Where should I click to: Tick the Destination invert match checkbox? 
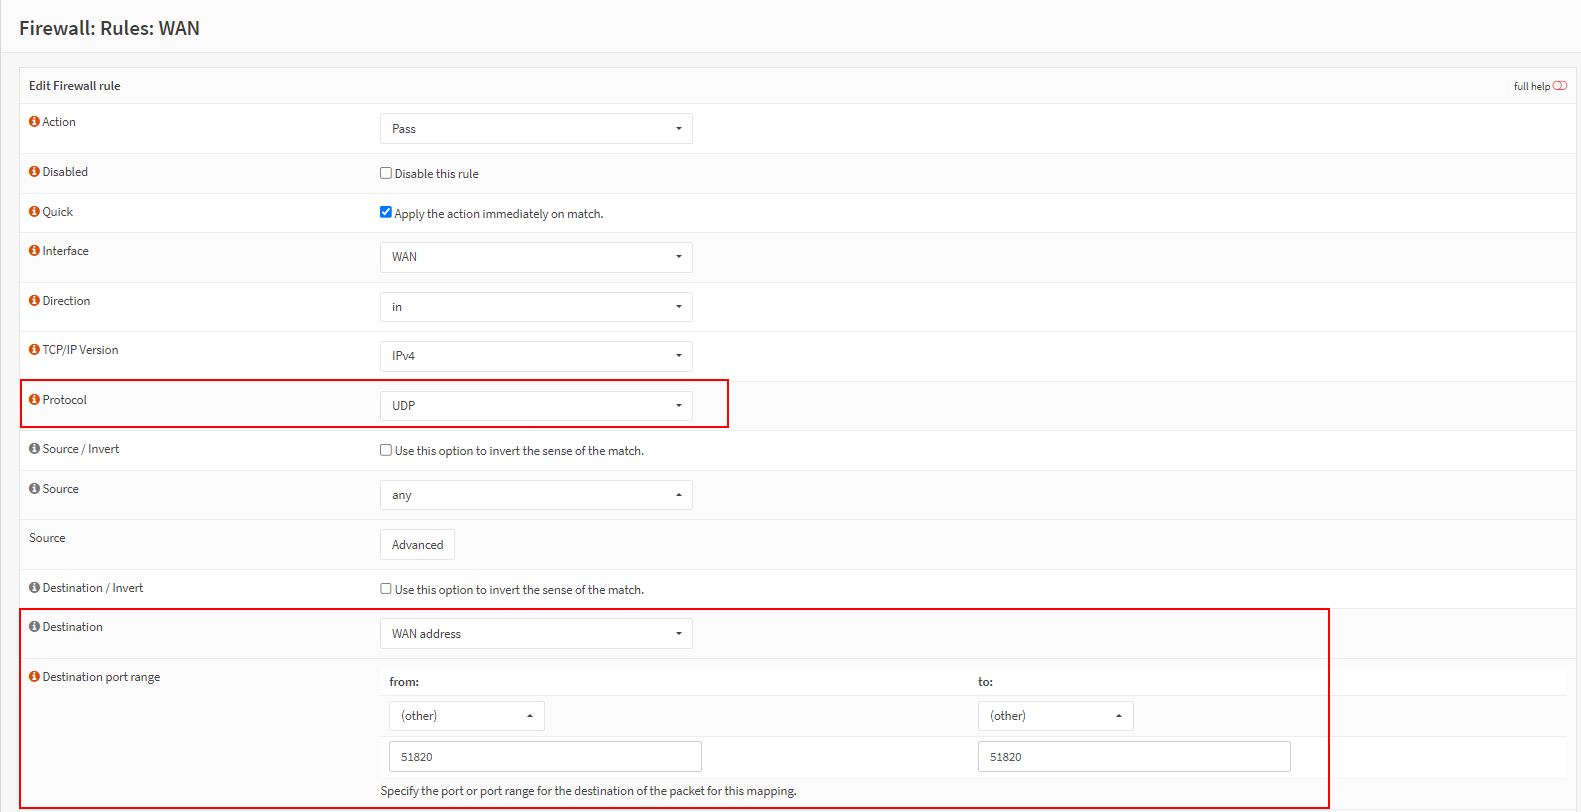tap(386, 589)
